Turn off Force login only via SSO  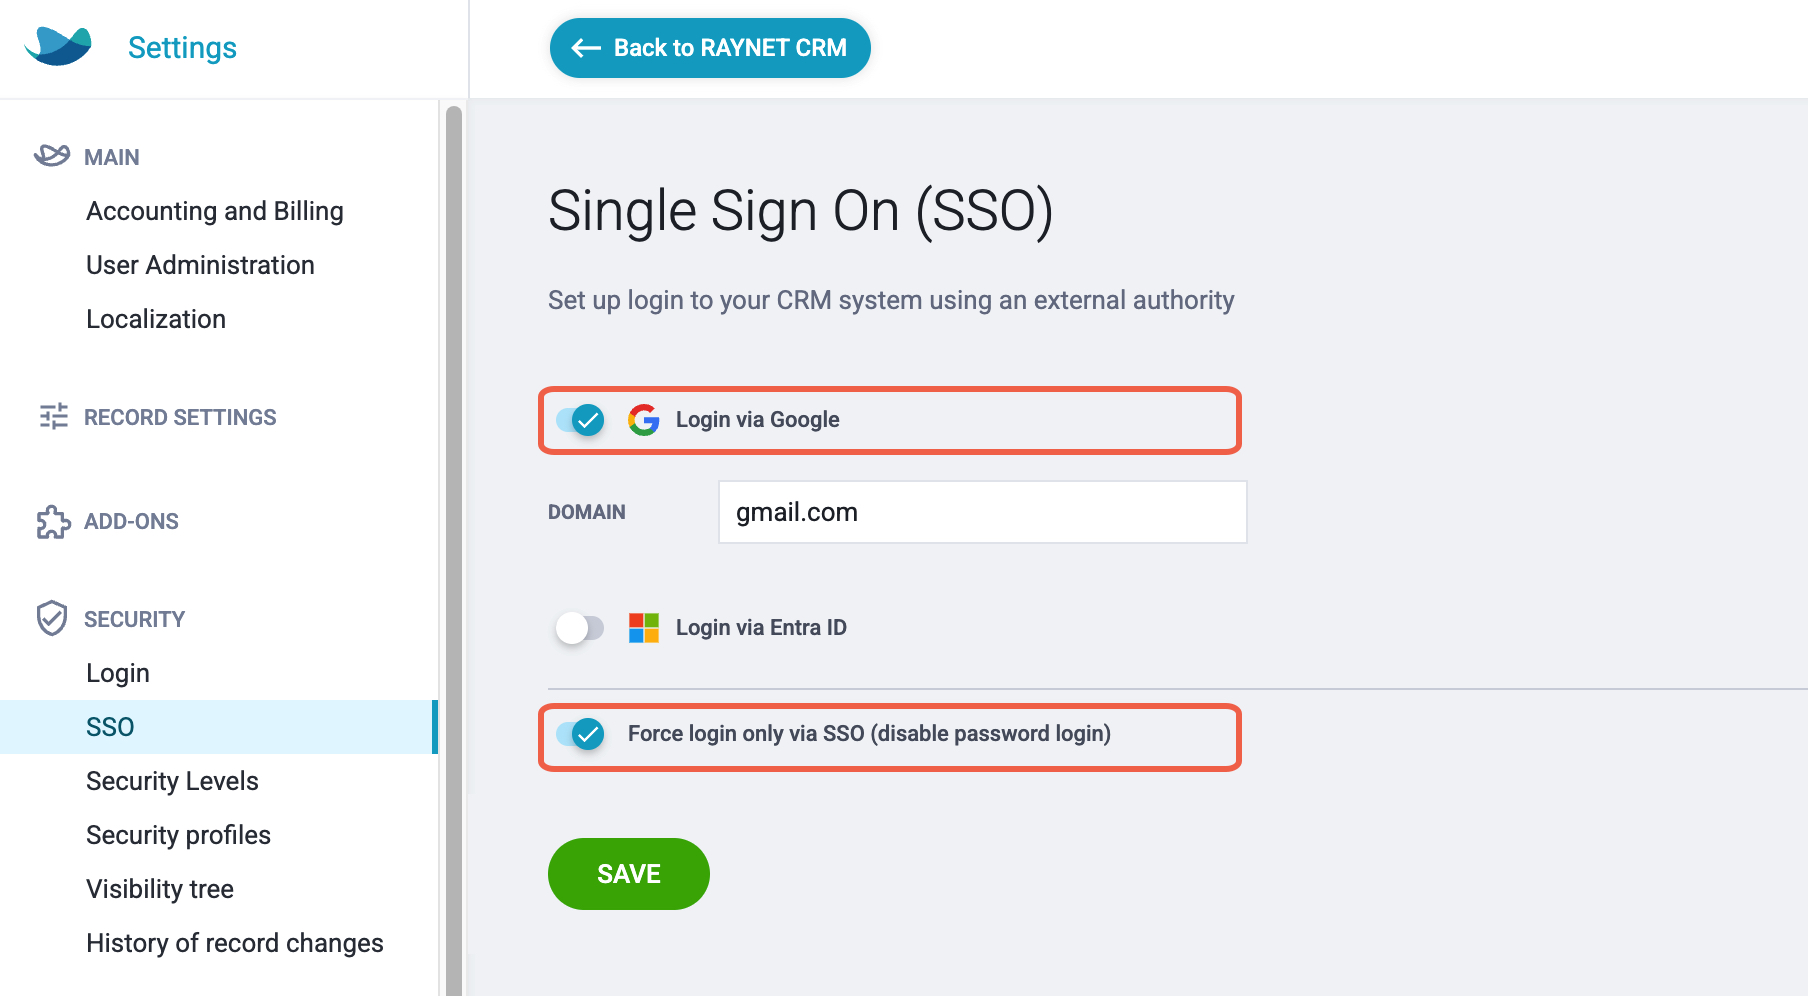click(x=581, y=734)
